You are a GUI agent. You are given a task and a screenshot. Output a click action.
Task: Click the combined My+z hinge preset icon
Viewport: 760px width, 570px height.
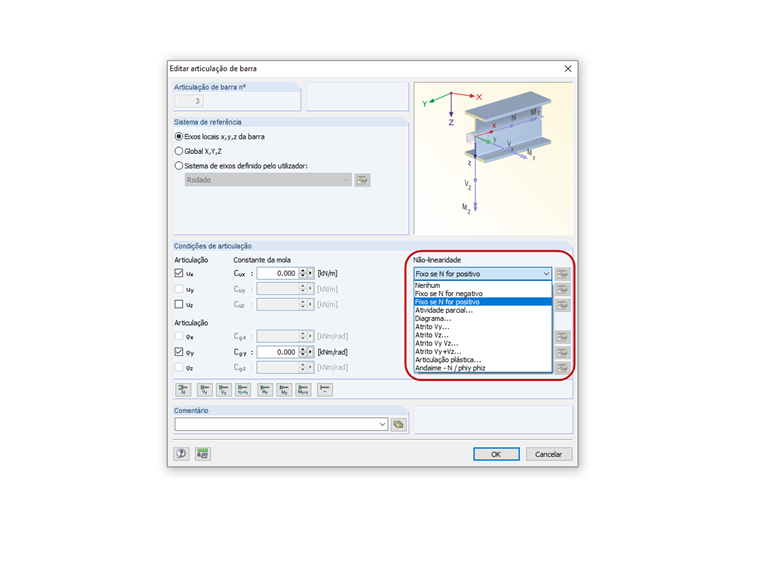point(303,389)
